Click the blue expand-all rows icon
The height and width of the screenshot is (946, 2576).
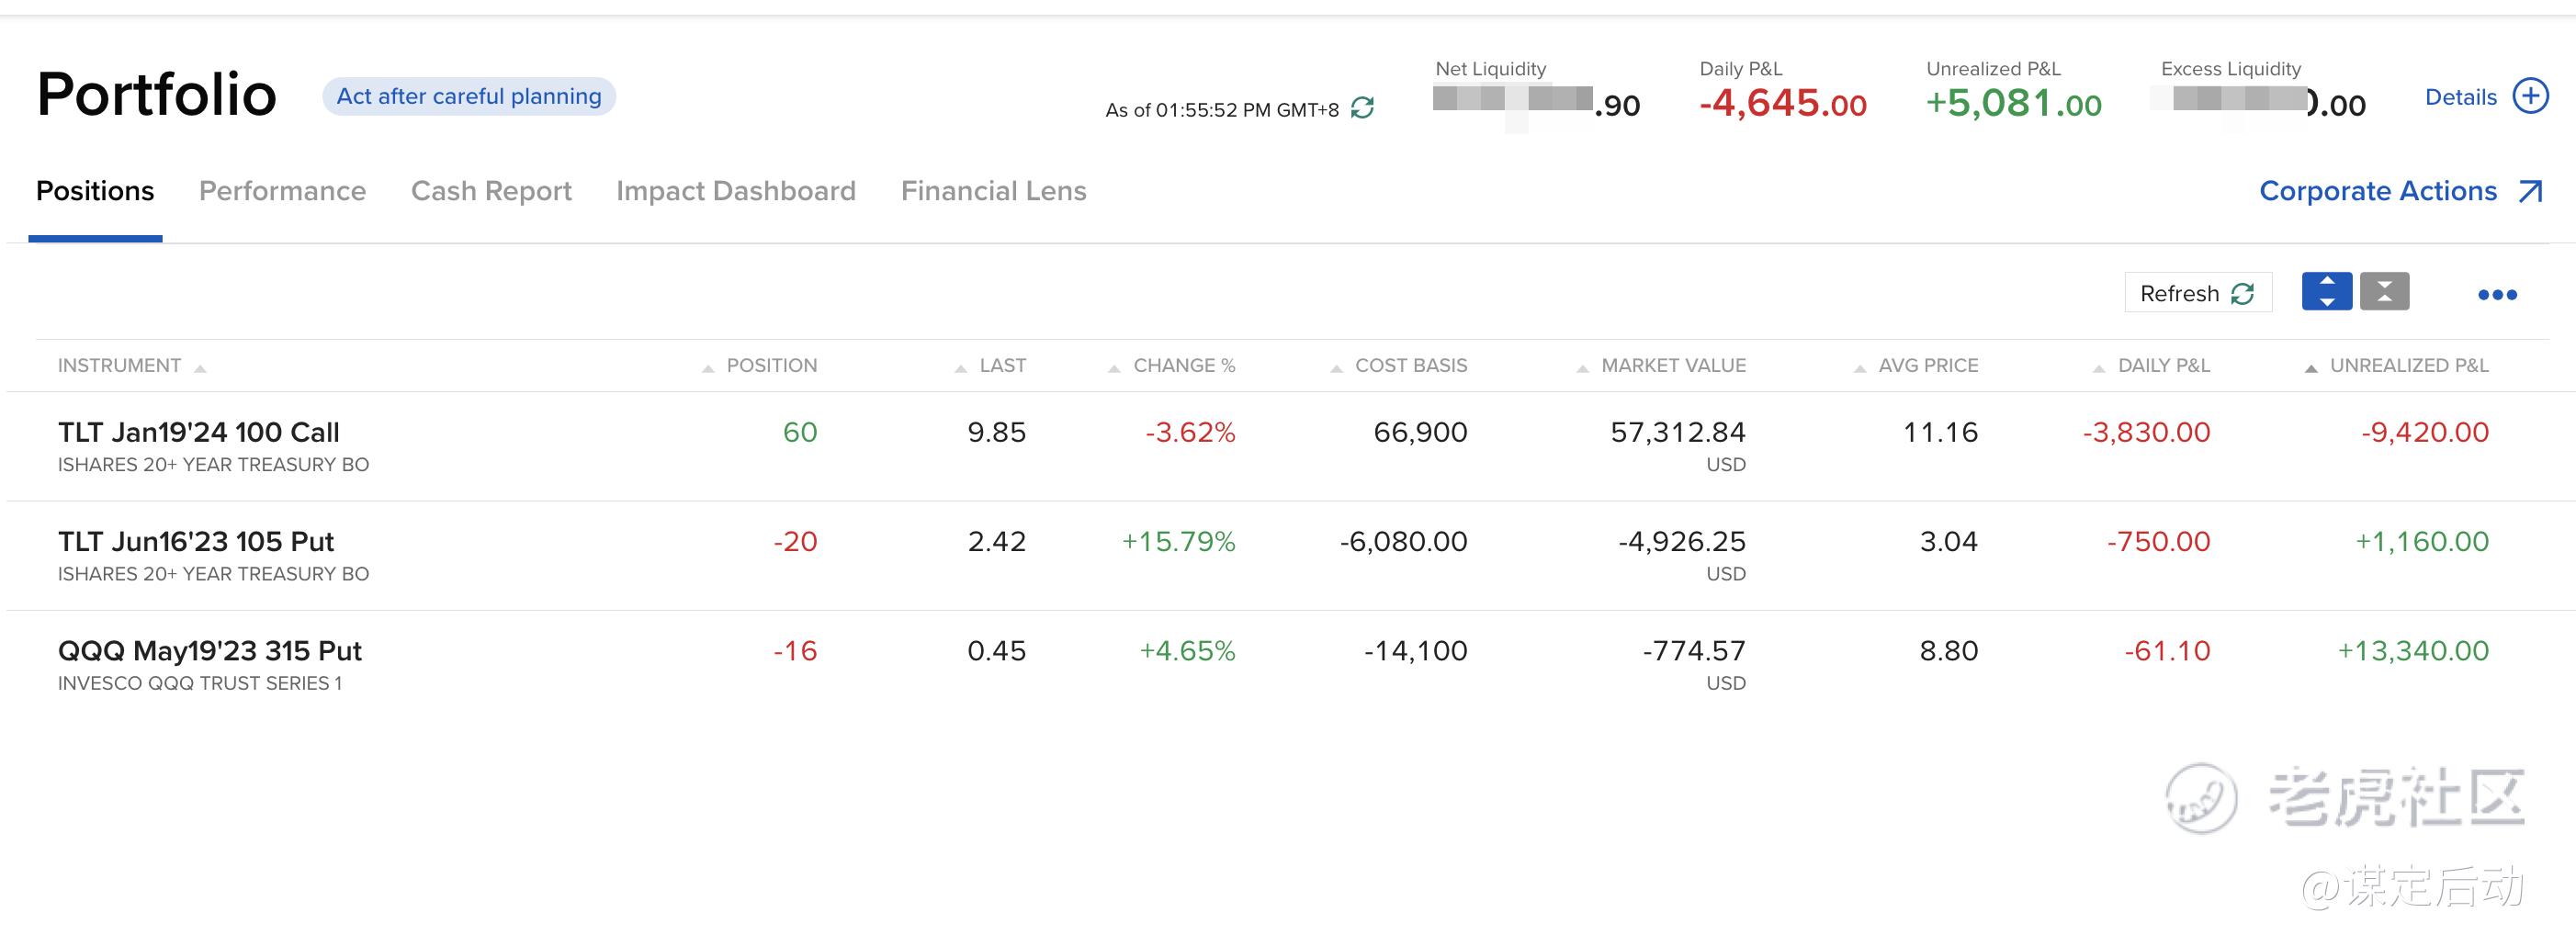[x=2326, y=292]
